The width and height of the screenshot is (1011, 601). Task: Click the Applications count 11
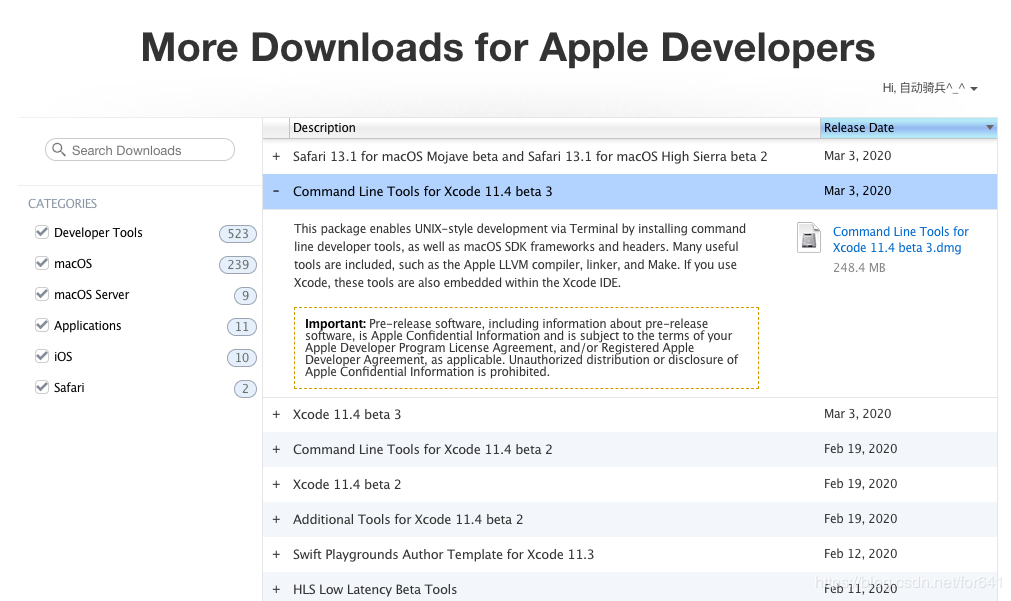[242, 326]
